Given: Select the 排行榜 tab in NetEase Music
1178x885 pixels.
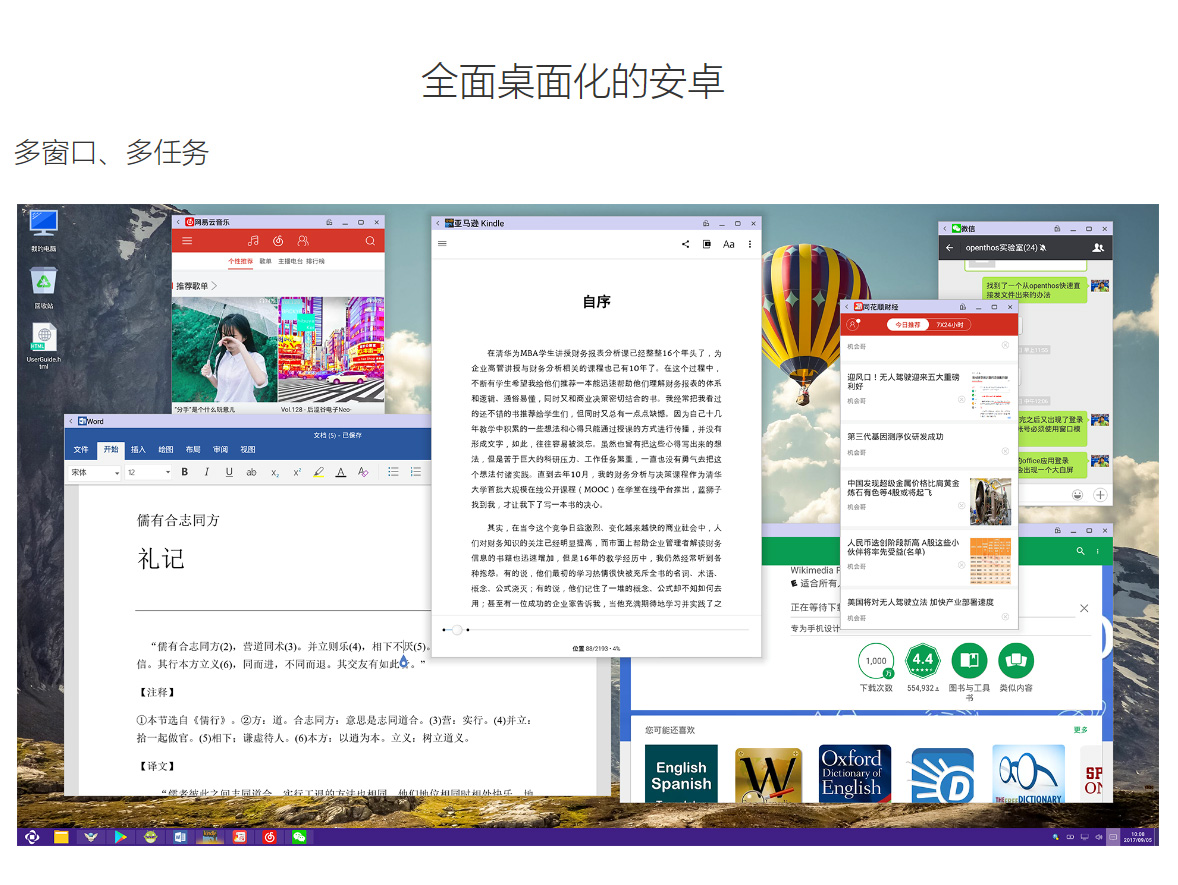Looking at the screenshot, I should pos(316,261).
